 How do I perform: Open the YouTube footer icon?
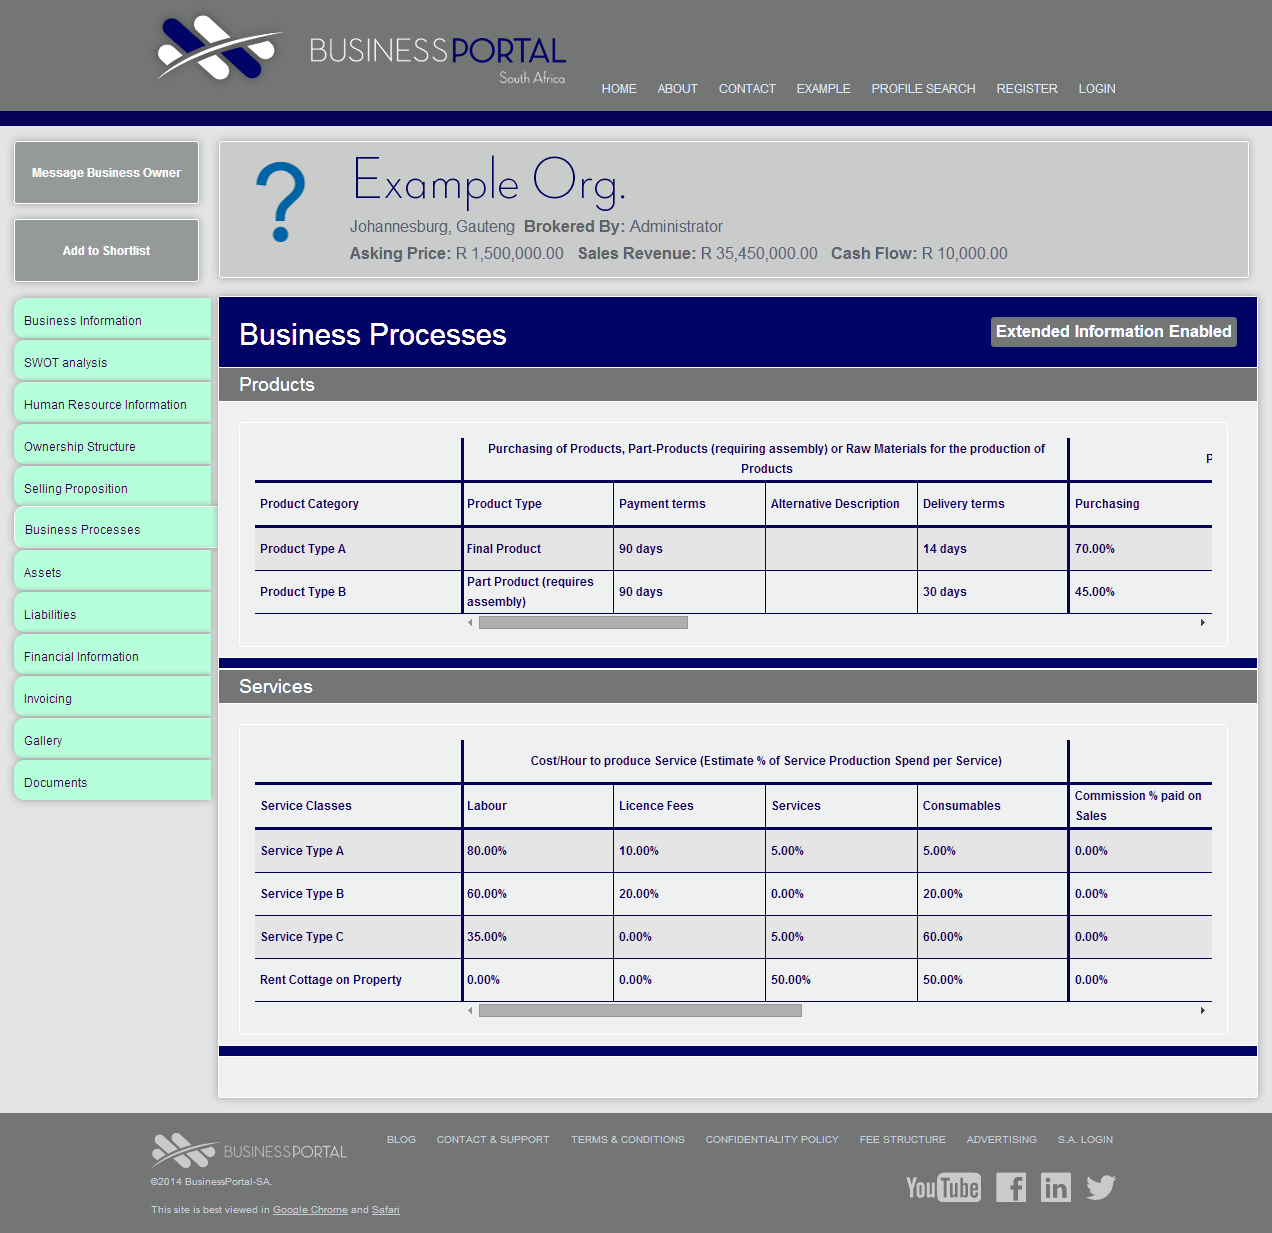(x=943, y=1187)
